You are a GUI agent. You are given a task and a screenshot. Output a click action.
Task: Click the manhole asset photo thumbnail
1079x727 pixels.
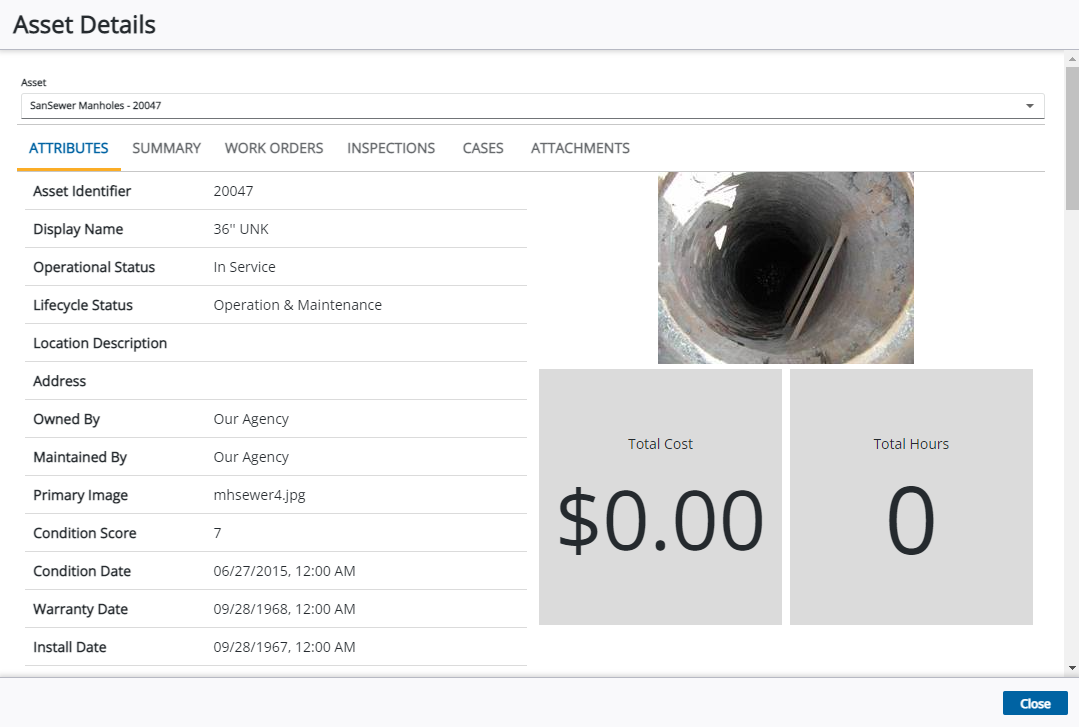[785, 267]
